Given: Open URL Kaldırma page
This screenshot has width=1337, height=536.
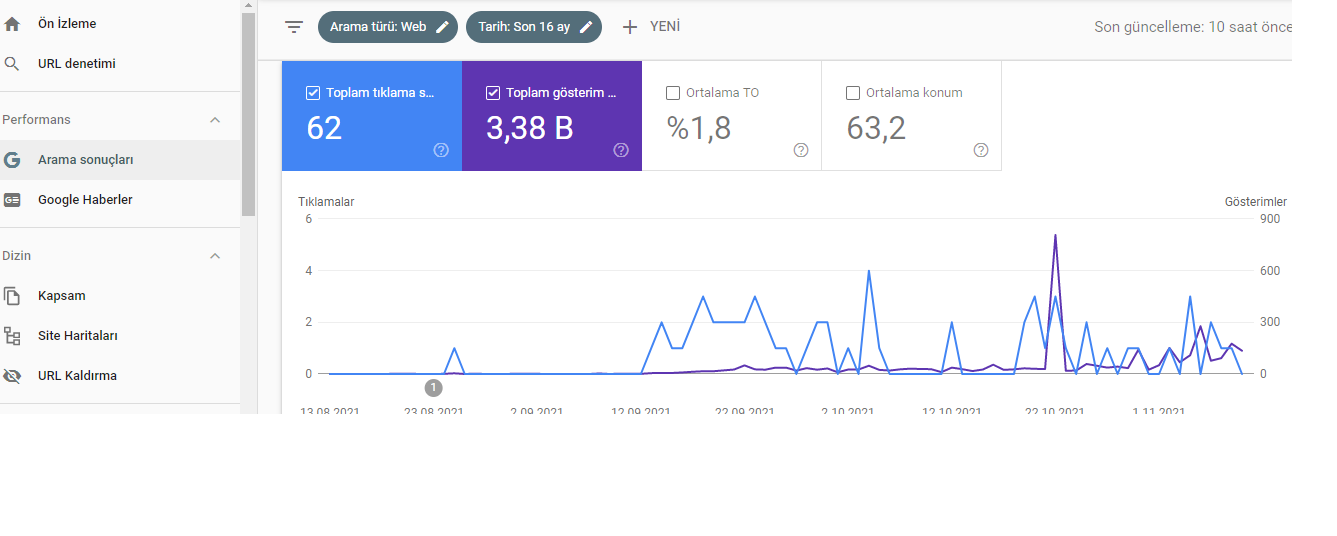Looking at the screenshot, I should click(120, 376).
